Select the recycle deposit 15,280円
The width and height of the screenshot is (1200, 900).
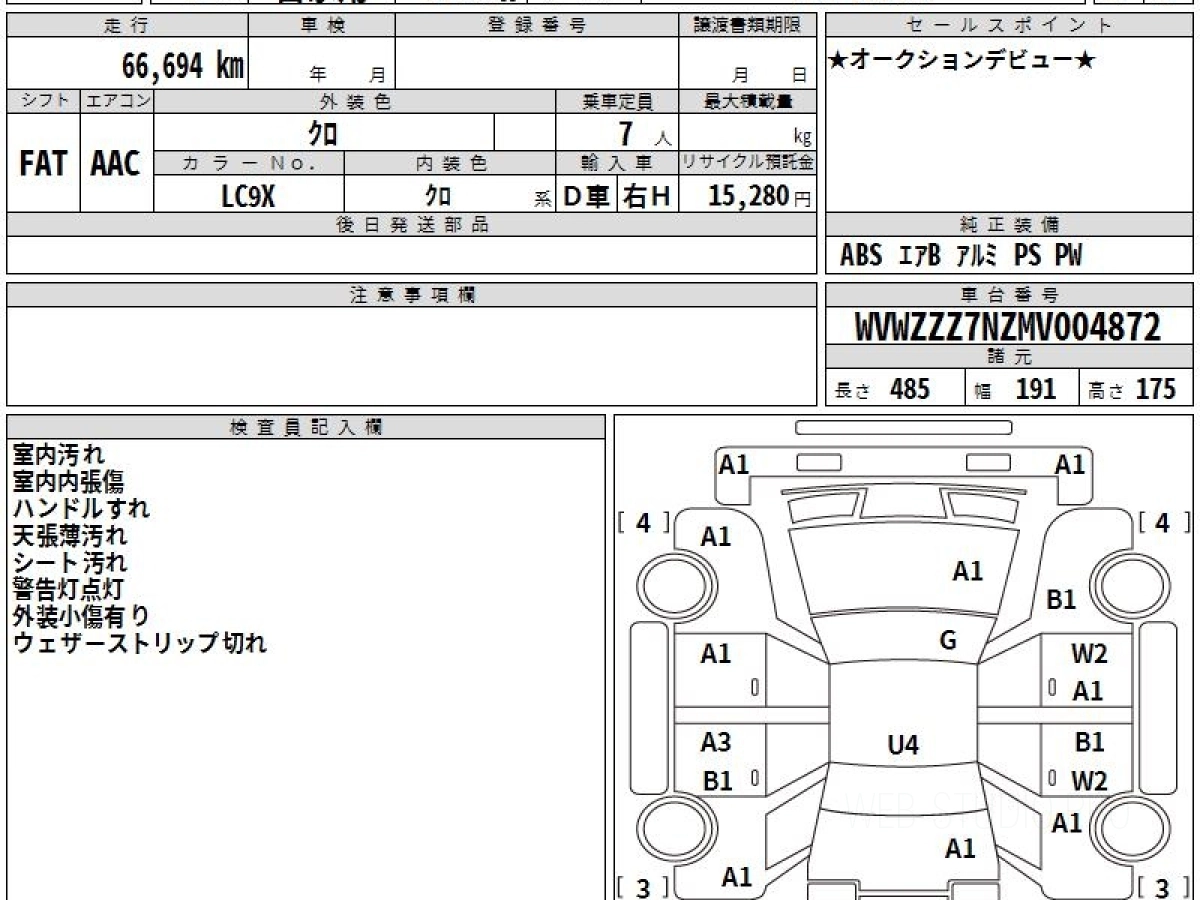[x=762, y=196]
